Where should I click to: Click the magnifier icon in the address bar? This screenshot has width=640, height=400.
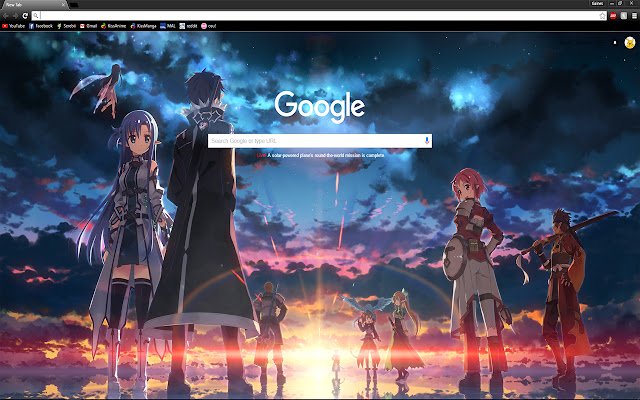click(36, 16)
